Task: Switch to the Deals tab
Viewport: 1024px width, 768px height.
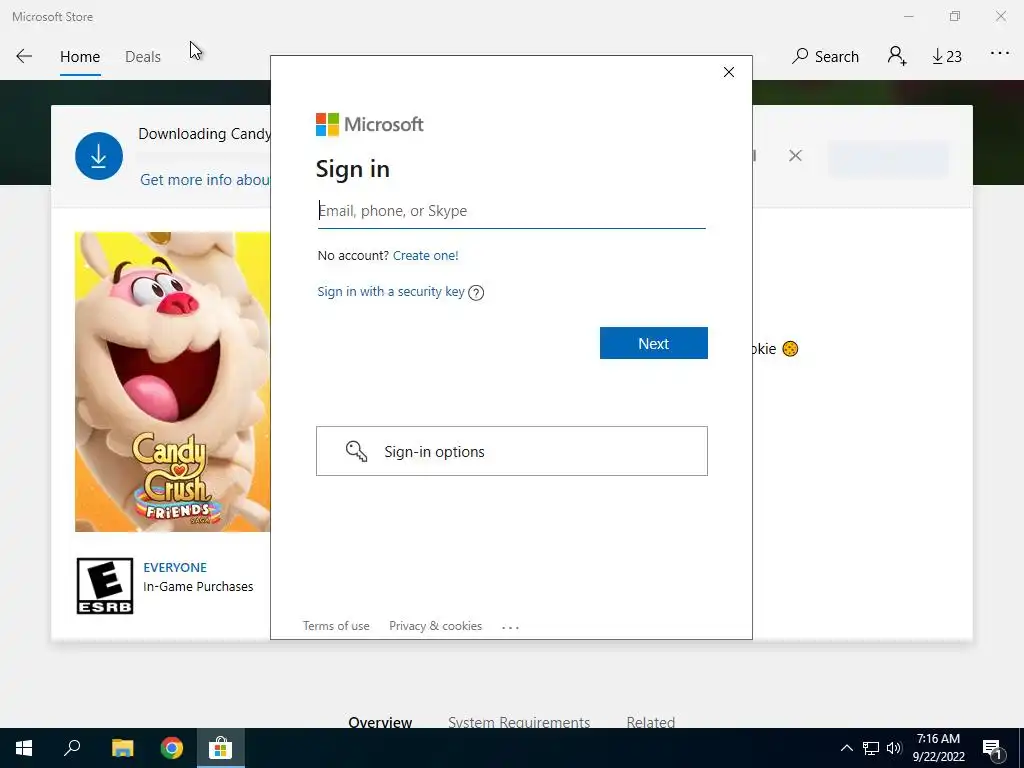Action: pyautogui.click(x=142, y=57)
